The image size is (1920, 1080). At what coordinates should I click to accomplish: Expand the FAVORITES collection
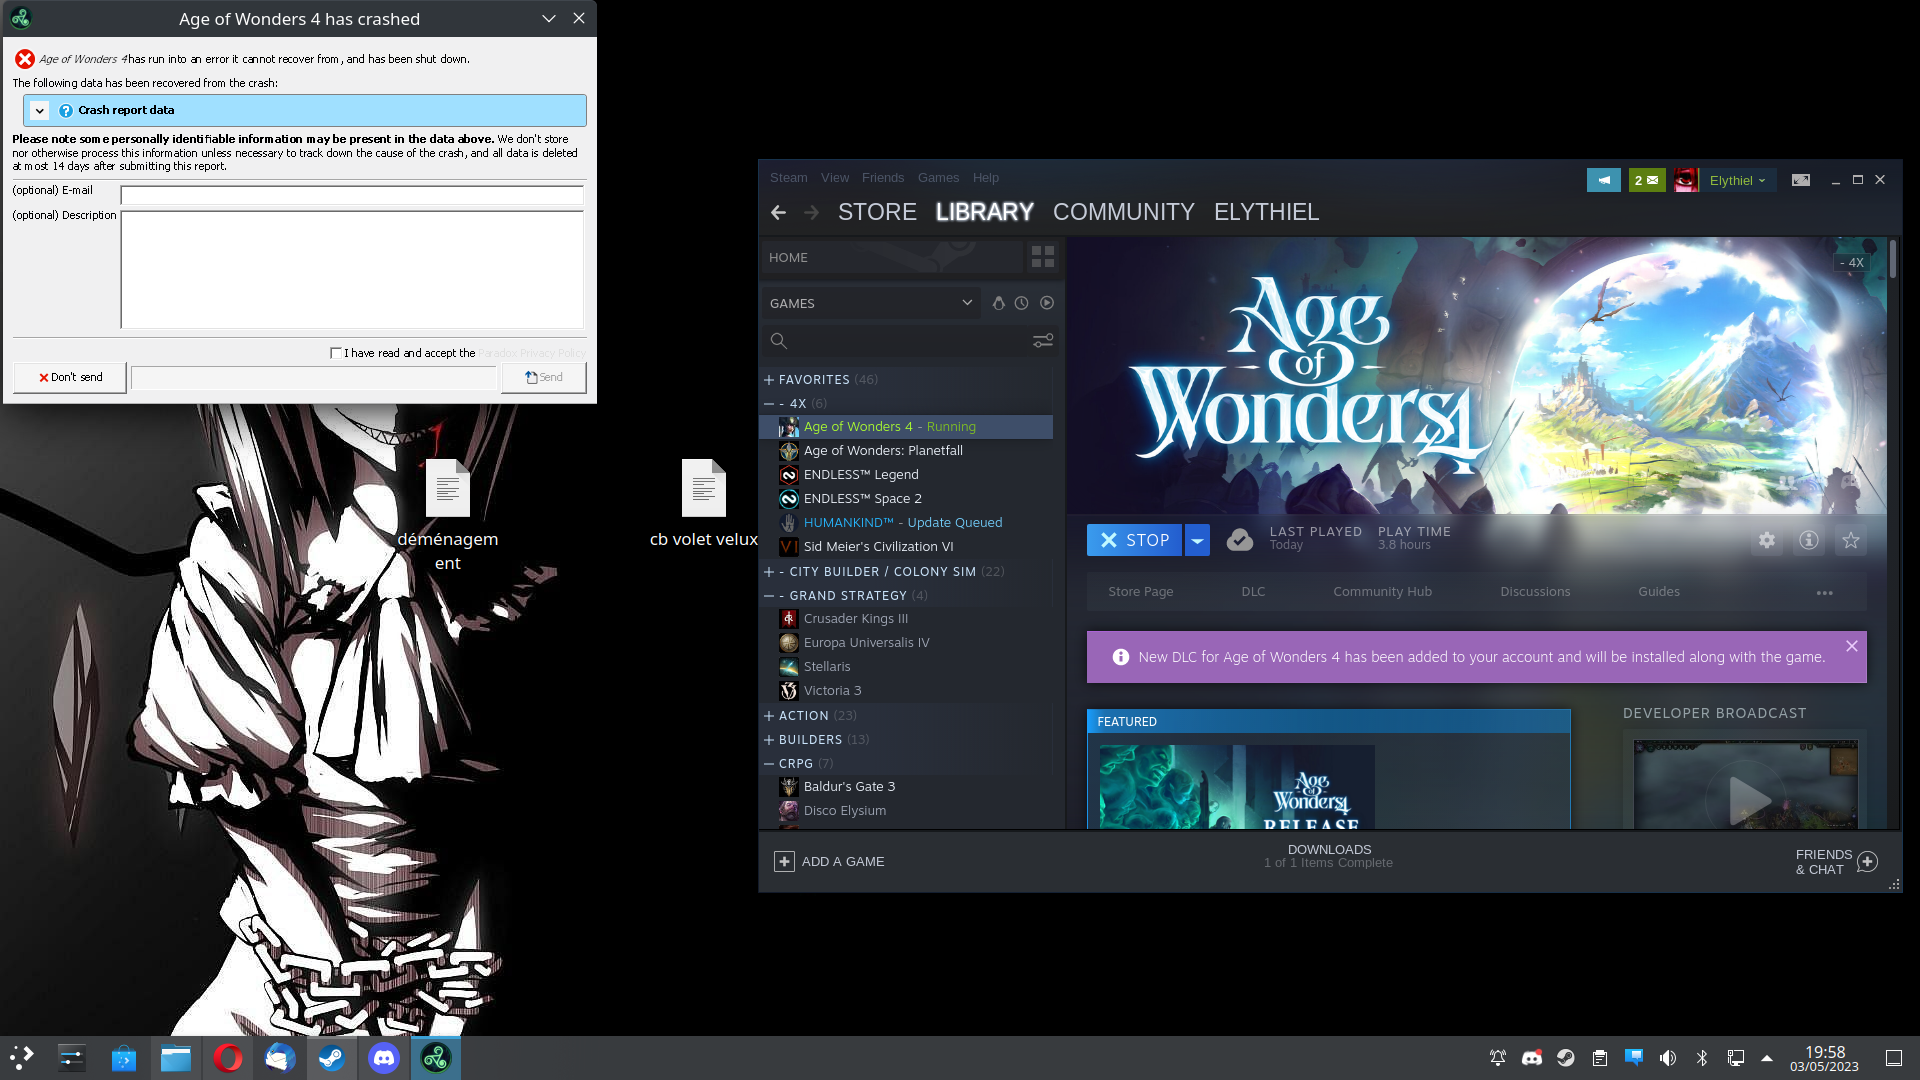pyautogui.click(x=769, y=380)
